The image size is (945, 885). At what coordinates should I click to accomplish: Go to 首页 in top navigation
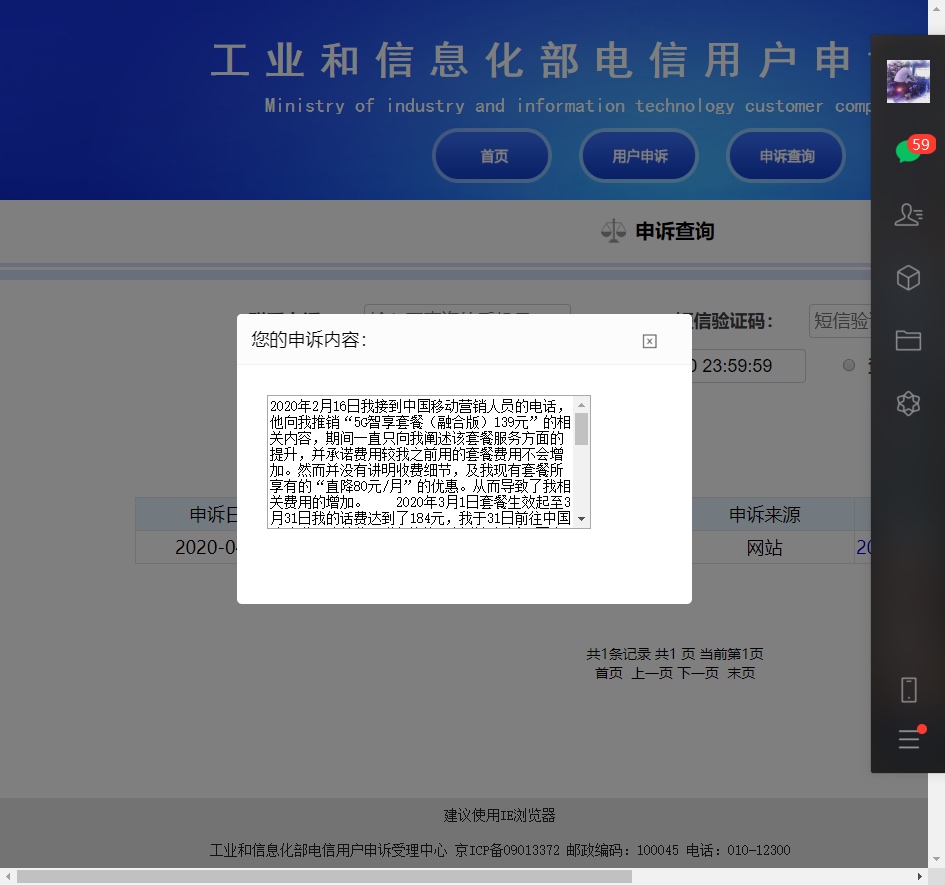tap(493, 156)
